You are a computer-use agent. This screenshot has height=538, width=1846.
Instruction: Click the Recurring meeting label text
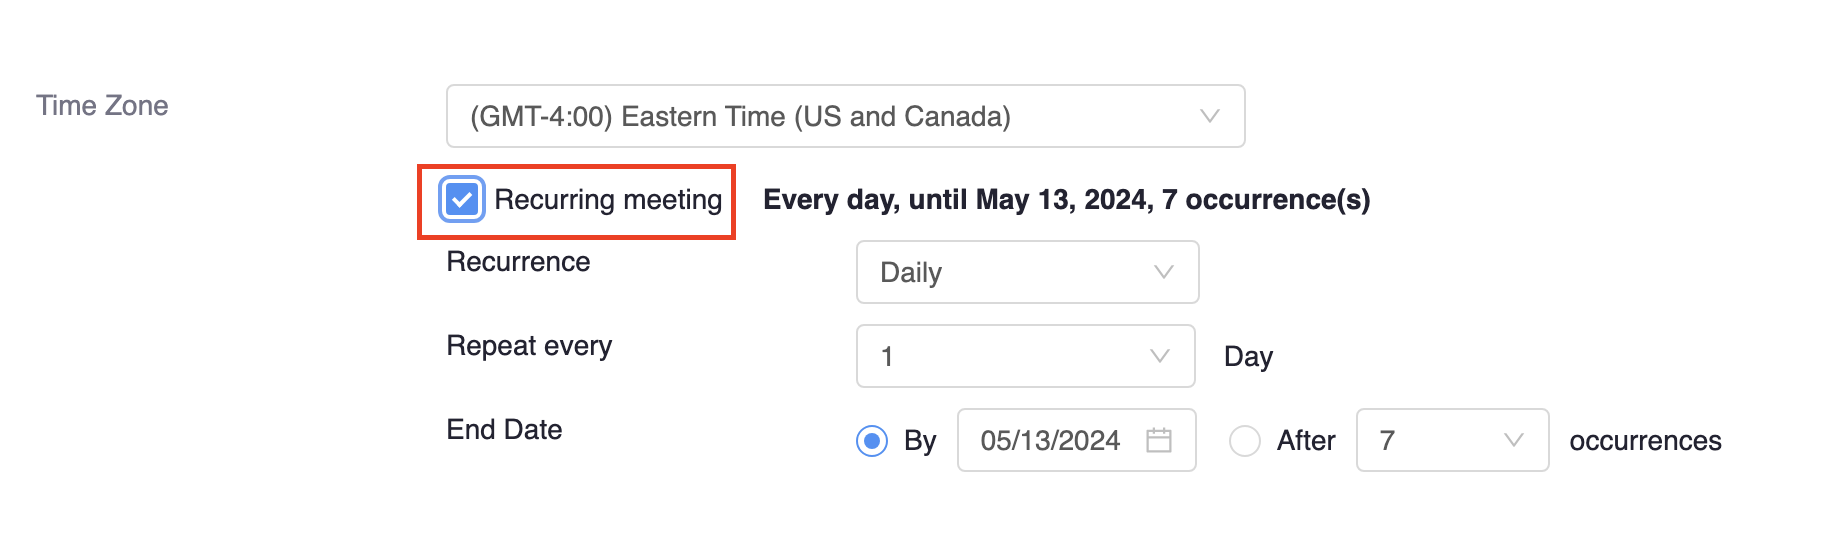click(x=608, y=200)
